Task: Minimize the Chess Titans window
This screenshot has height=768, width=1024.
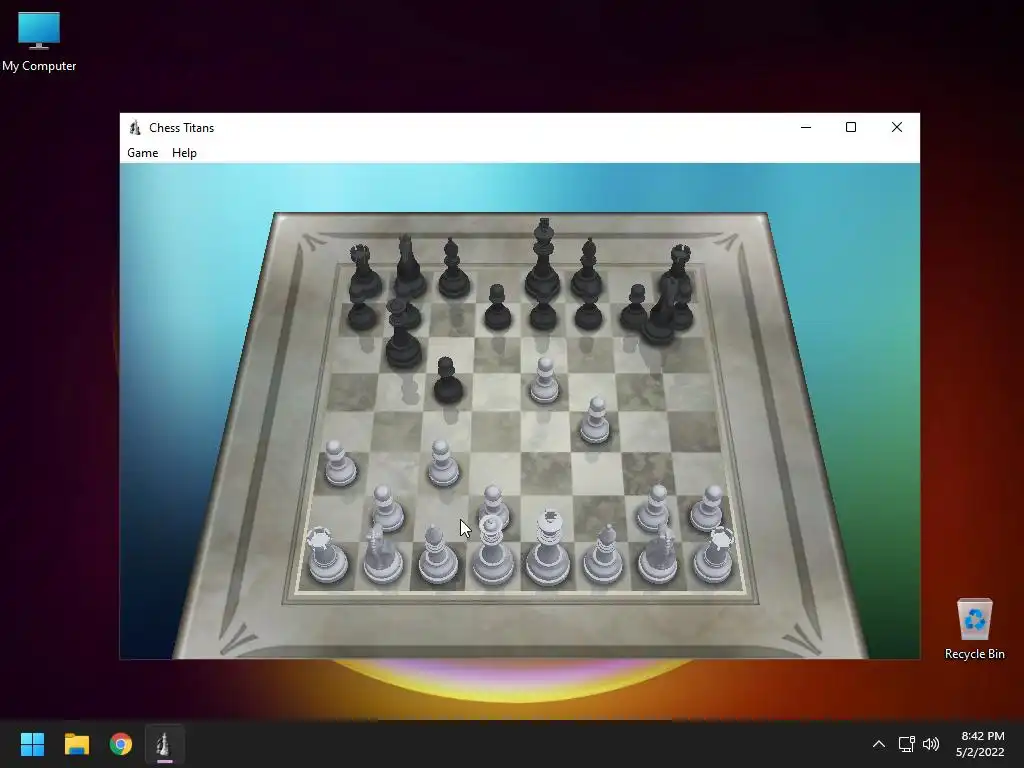Action: pos(806,127)
